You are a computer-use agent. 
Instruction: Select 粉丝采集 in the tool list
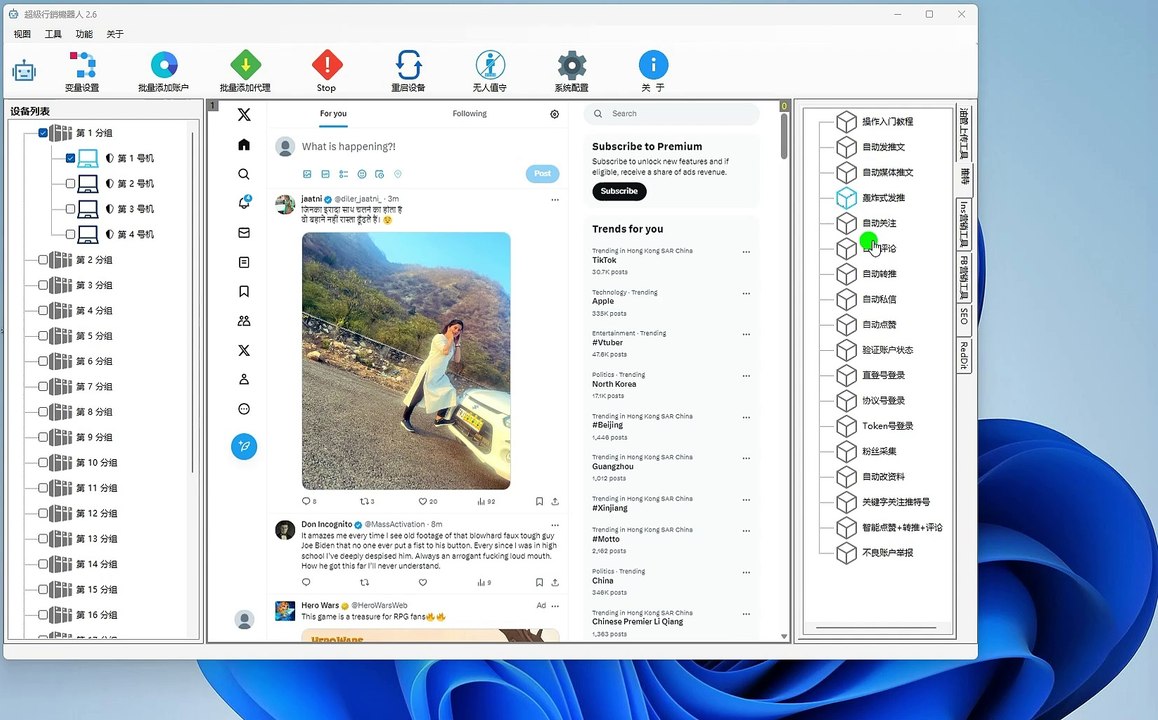click(x=880, y=451)
